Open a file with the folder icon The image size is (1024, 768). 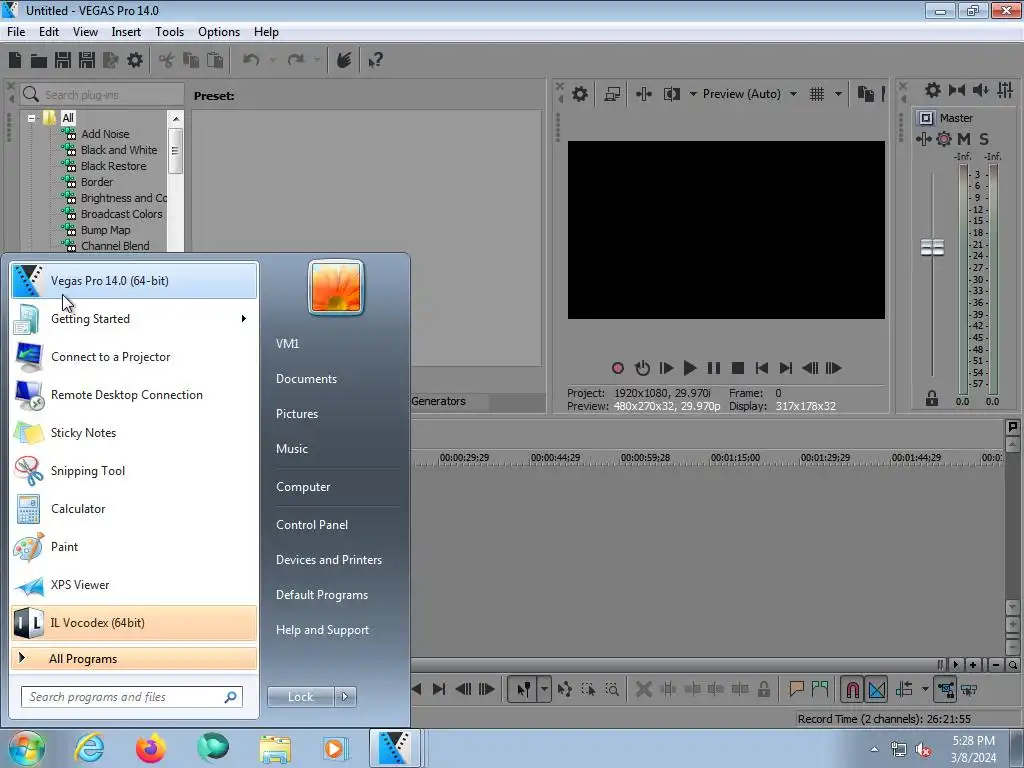[x=39, y=61]
